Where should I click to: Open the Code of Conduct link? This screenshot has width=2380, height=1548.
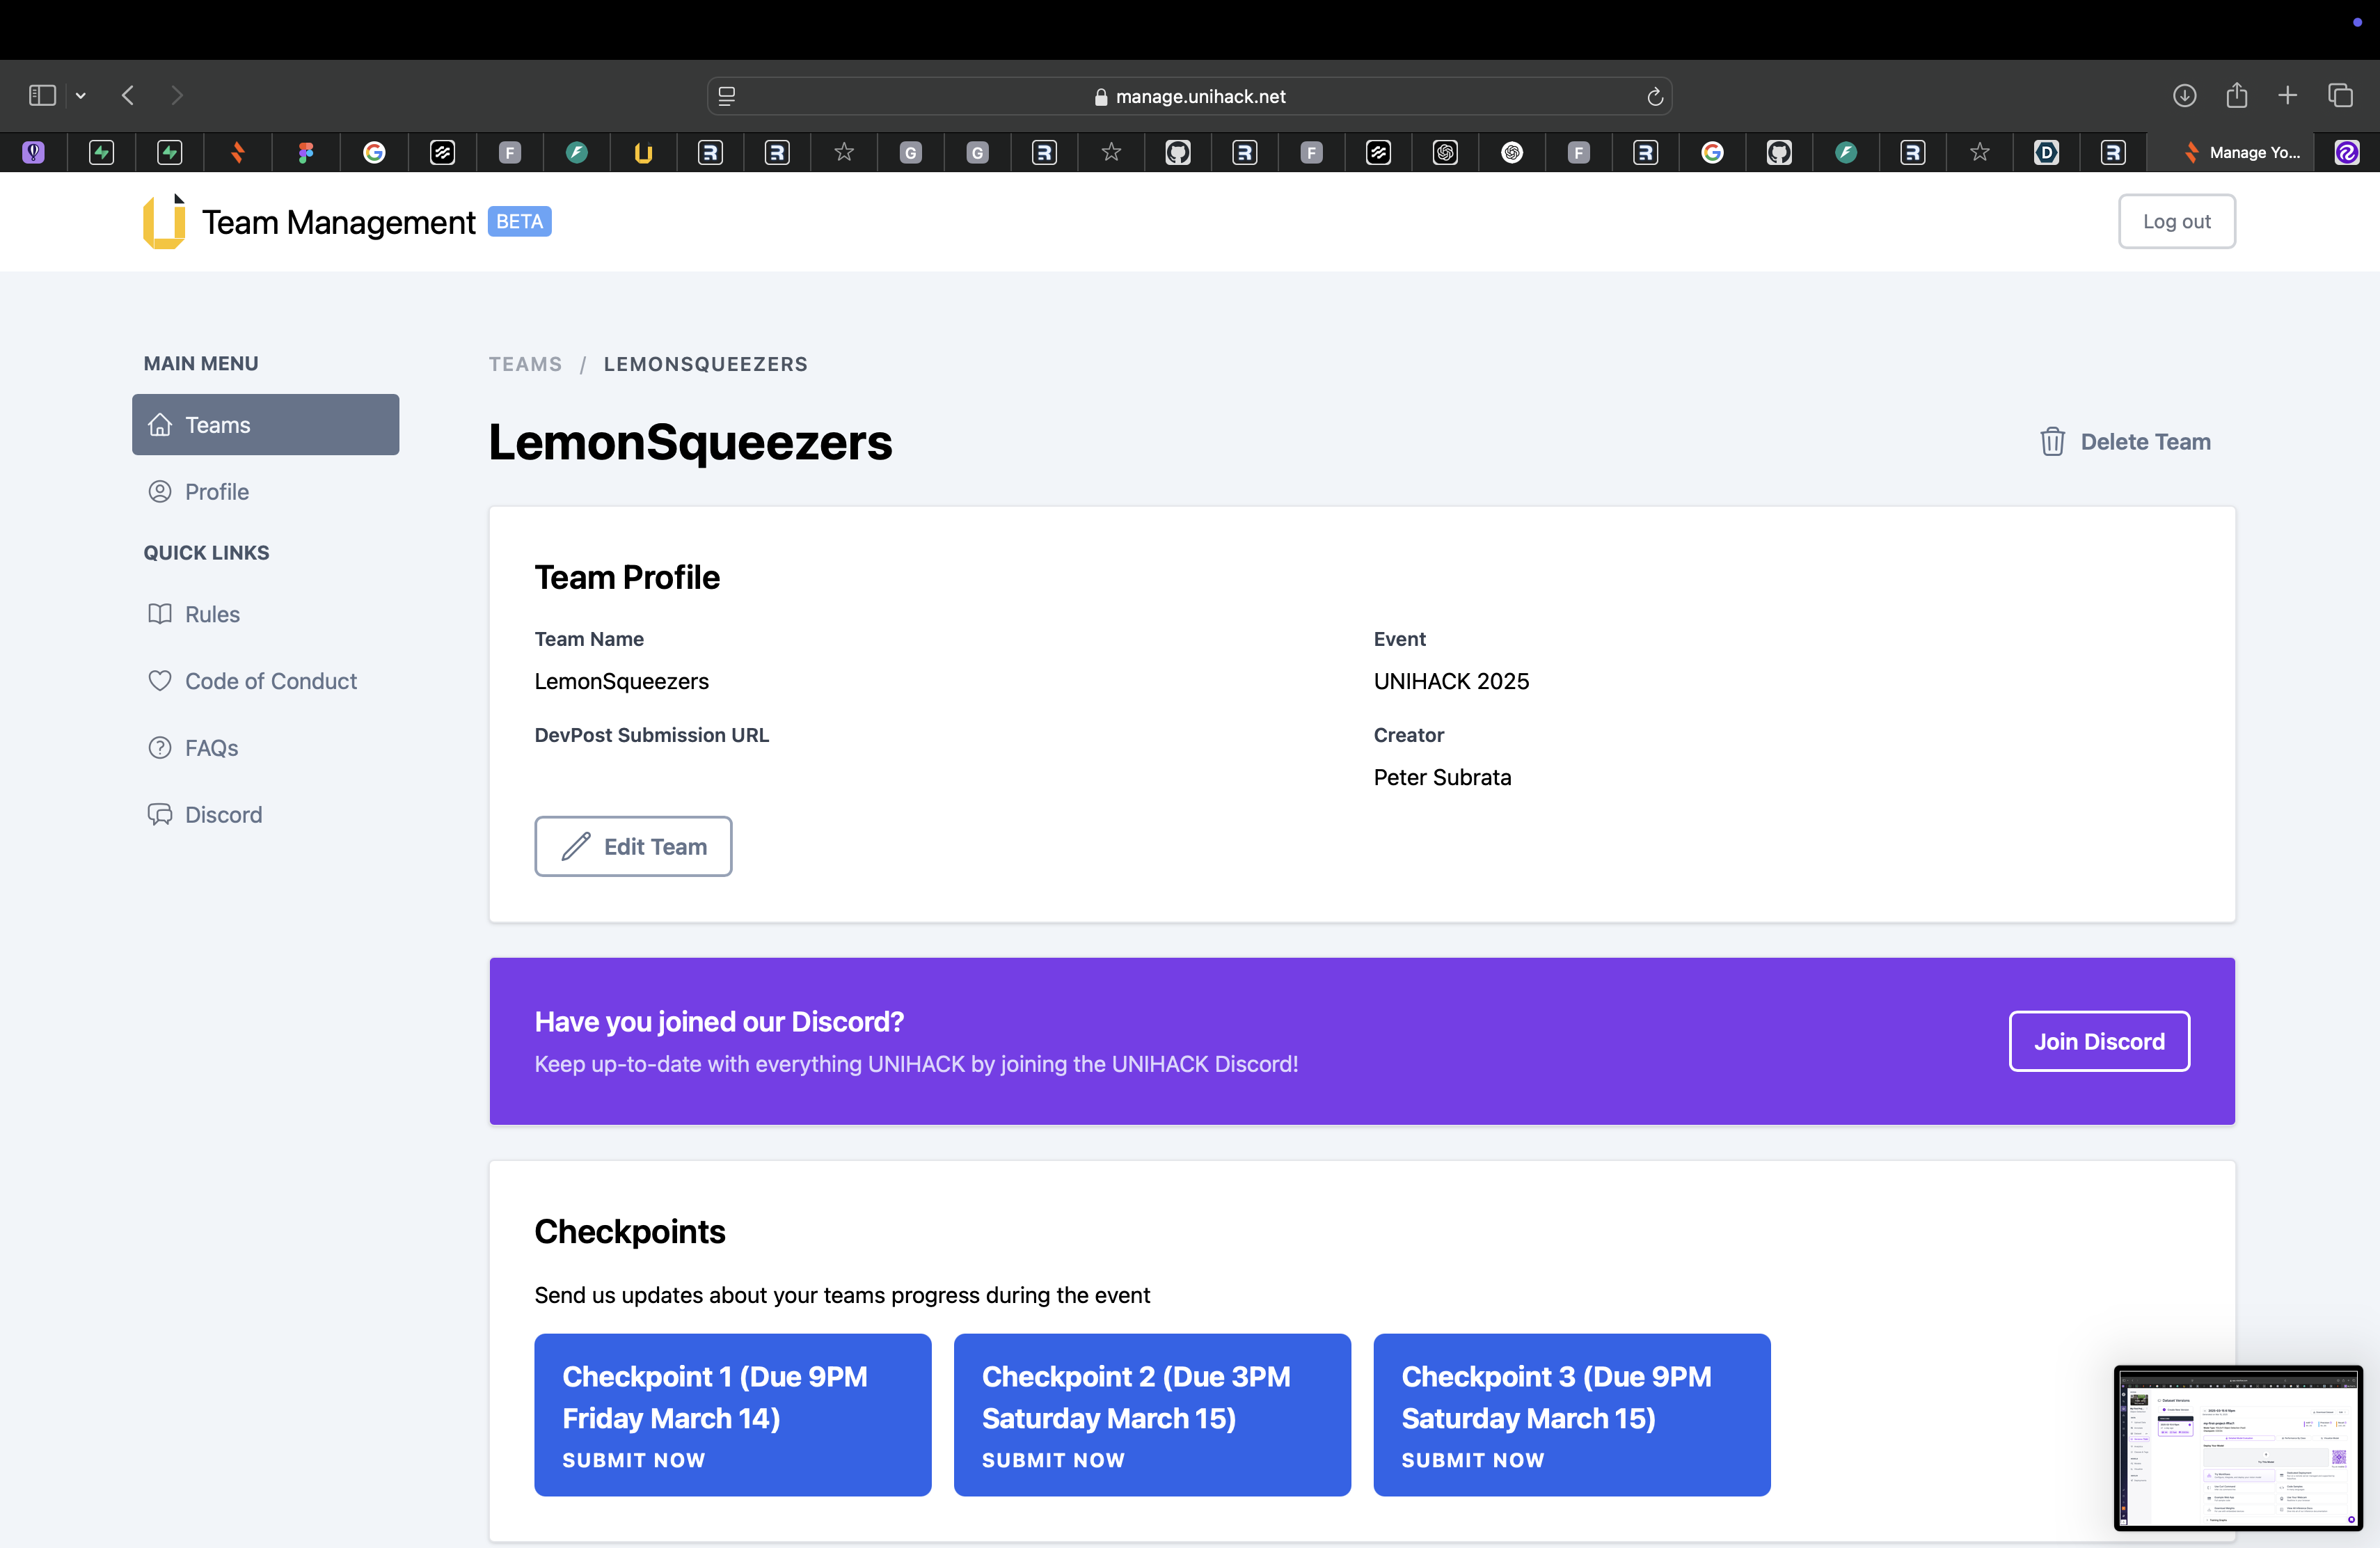click(x=270, y=681)
